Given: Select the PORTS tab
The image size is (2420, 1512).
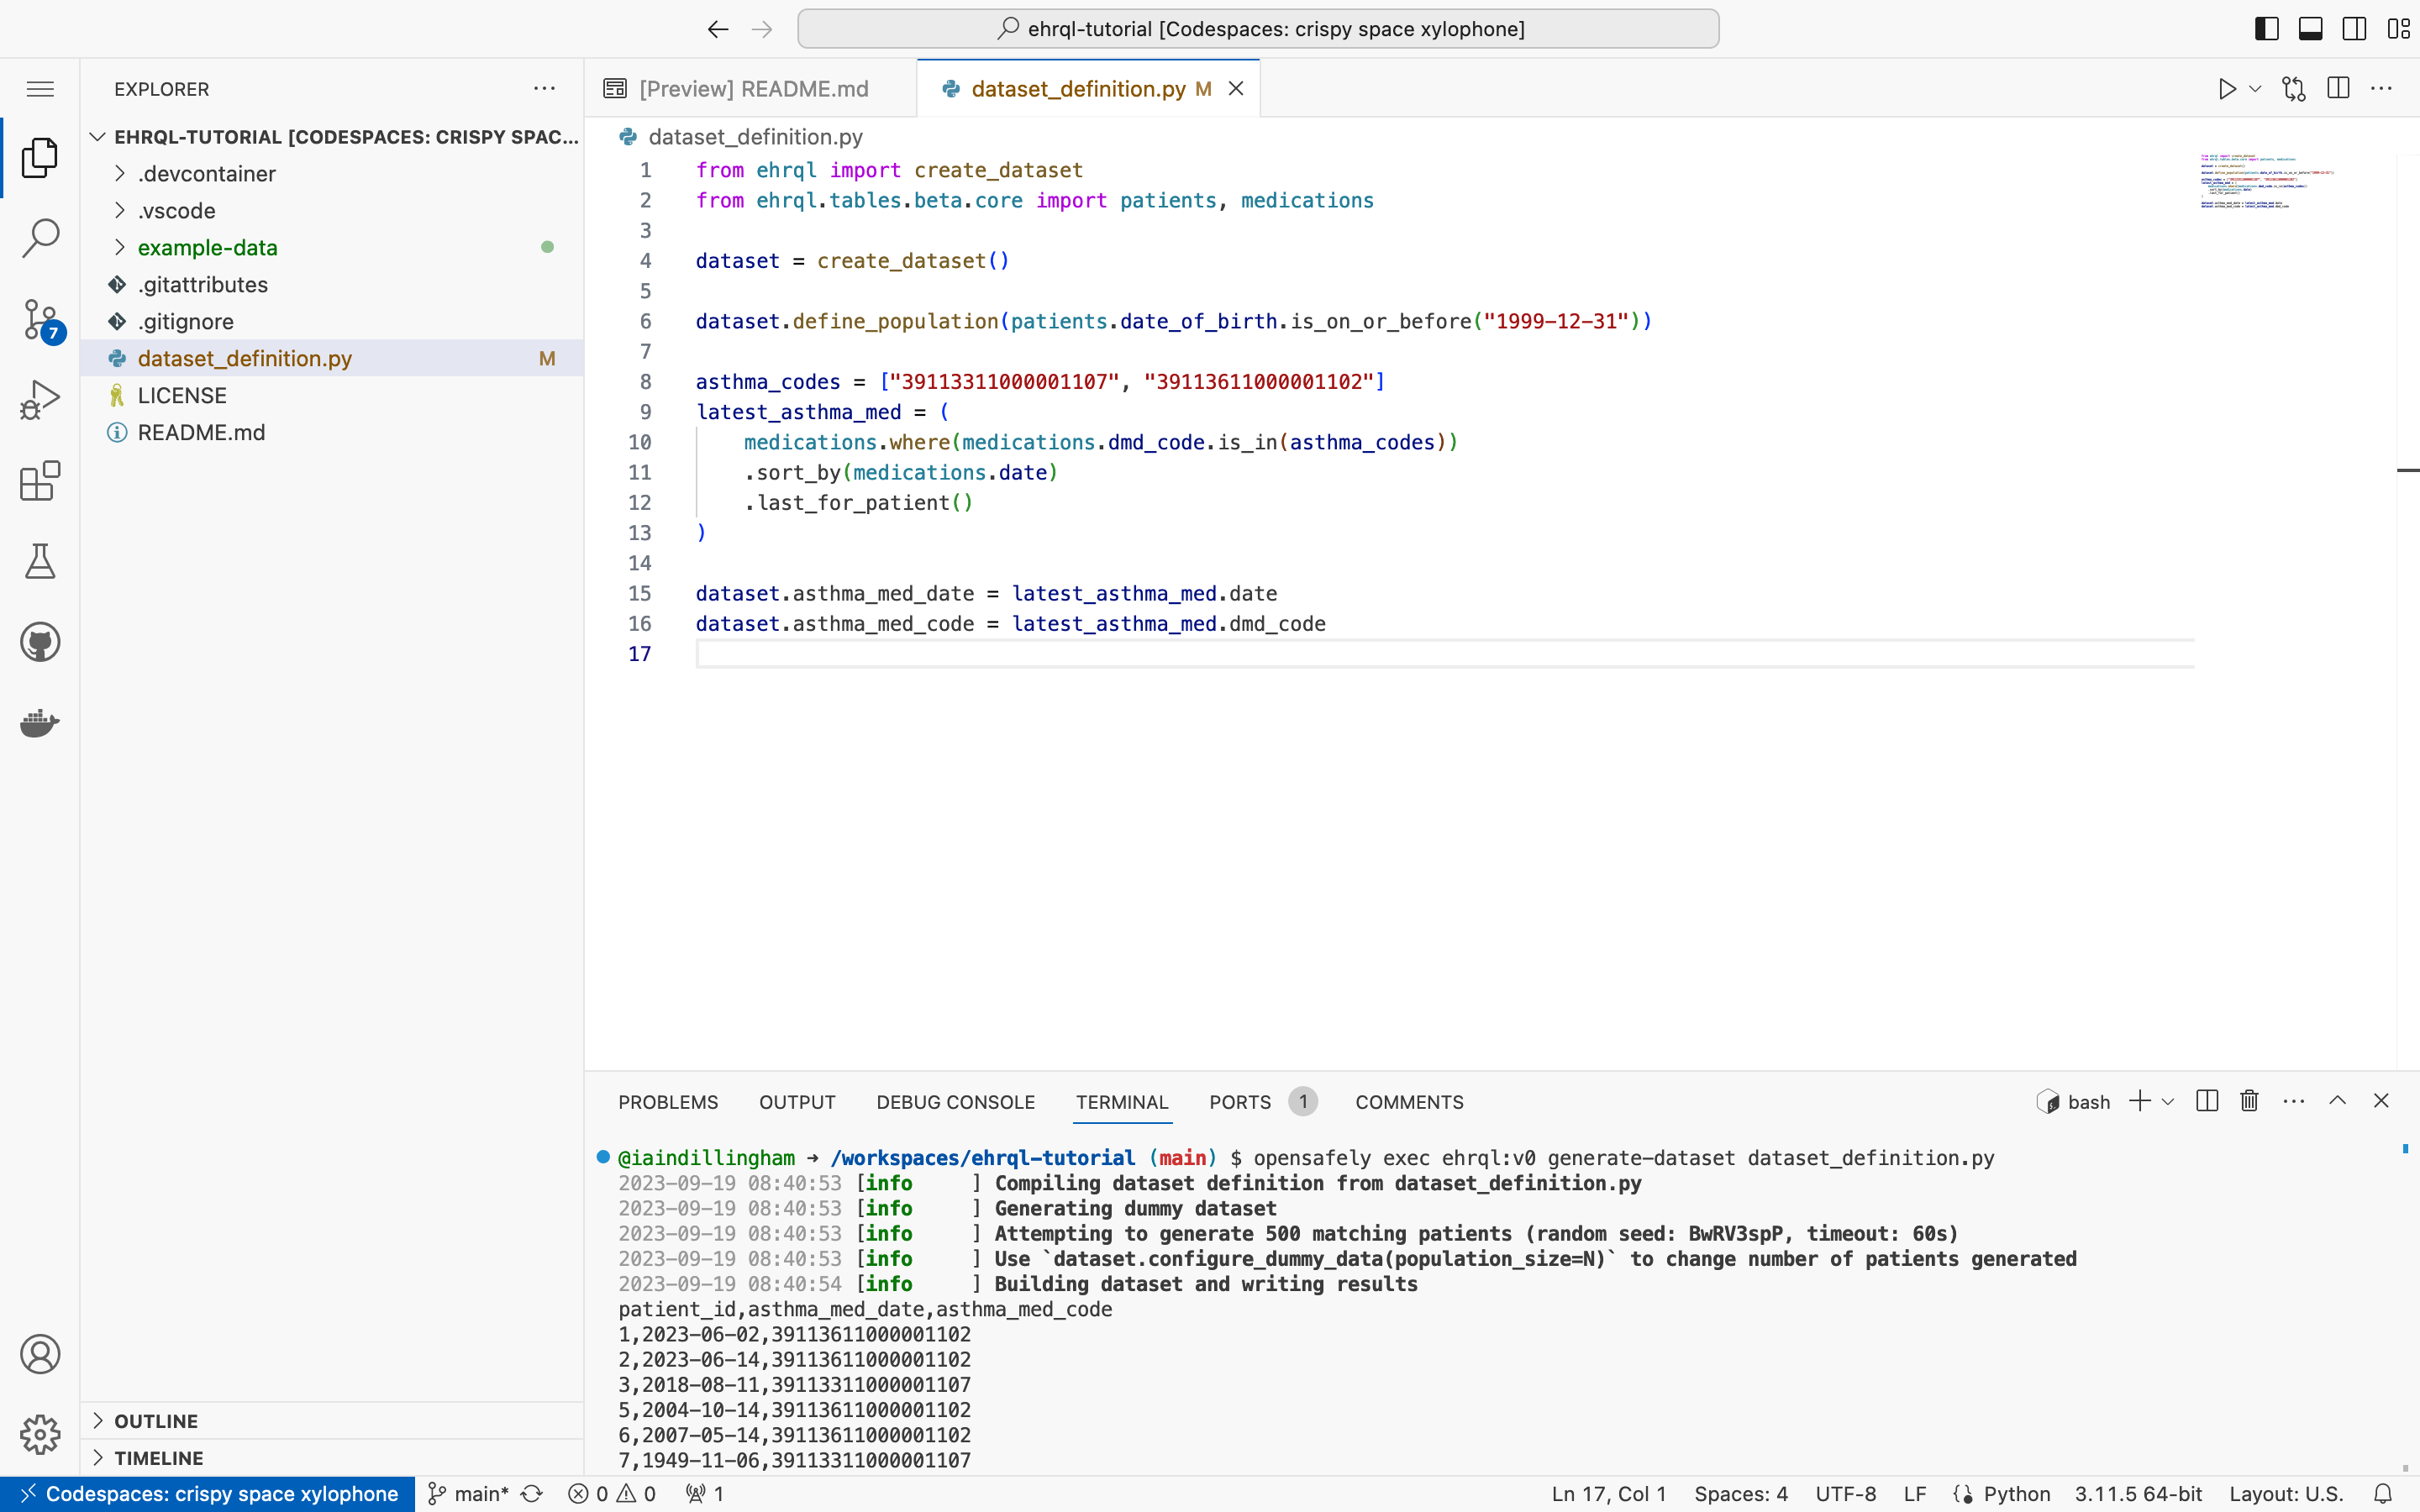Looking at the screenshot, I should (x=1240, y=1101).
